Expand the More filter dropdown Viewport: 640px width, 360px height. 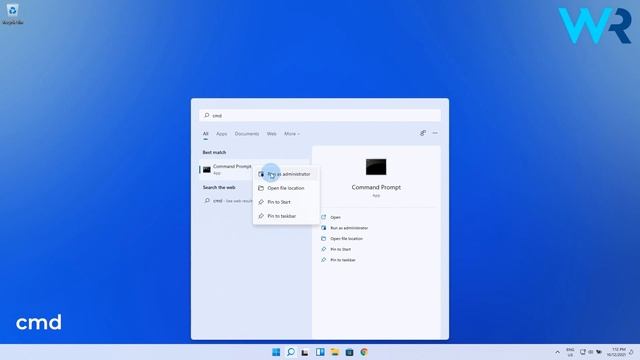(291, 134)
